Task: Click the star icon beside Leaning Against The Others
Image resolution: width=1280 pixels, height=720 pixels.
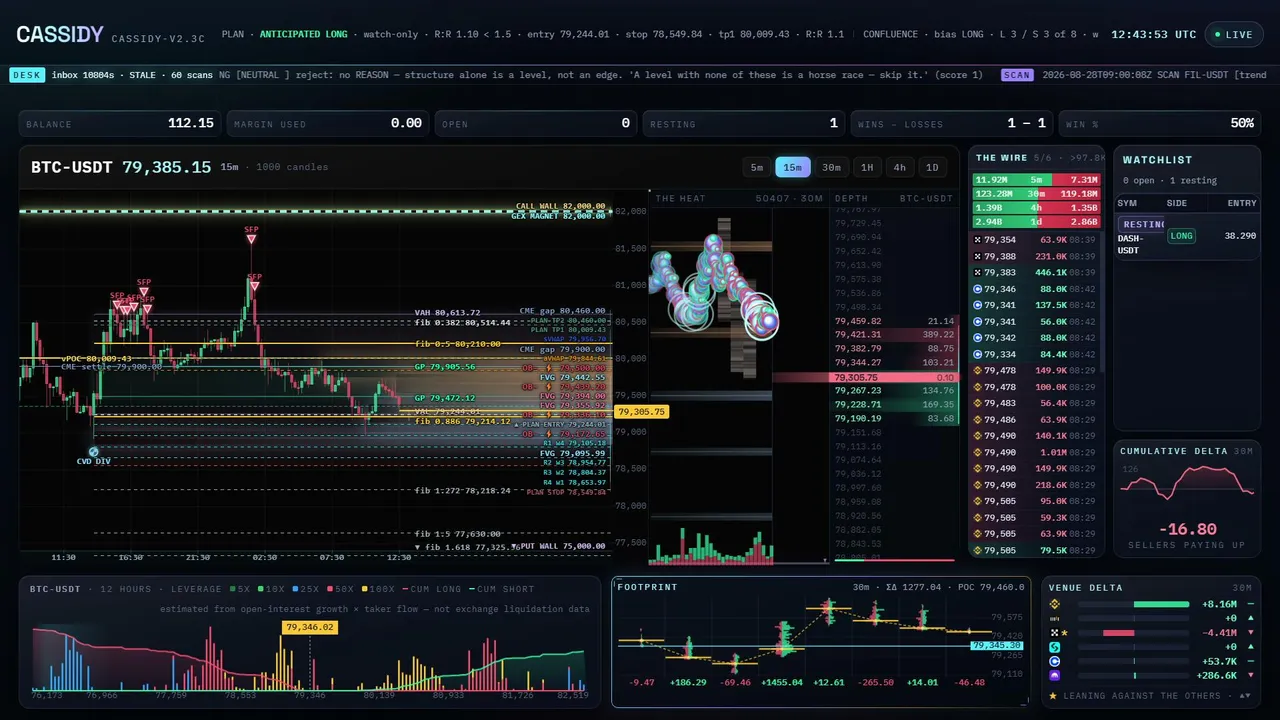Action: click(x=1054, y=695)
